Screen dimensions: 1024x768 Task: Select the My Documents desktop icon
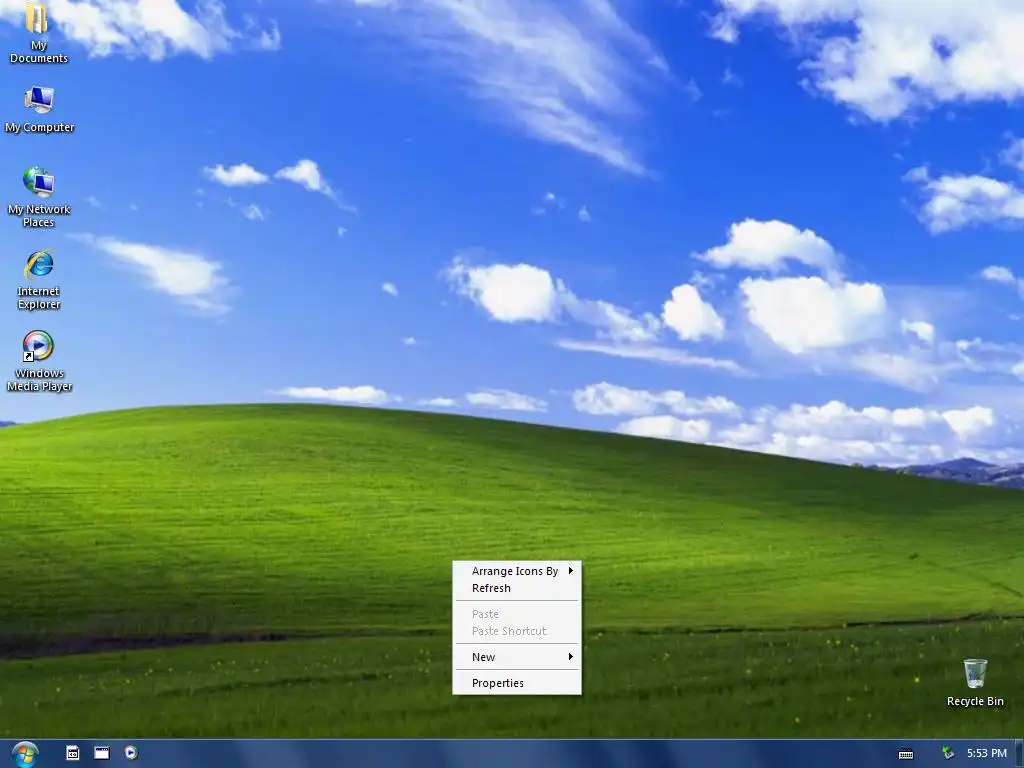coord(38,33)
